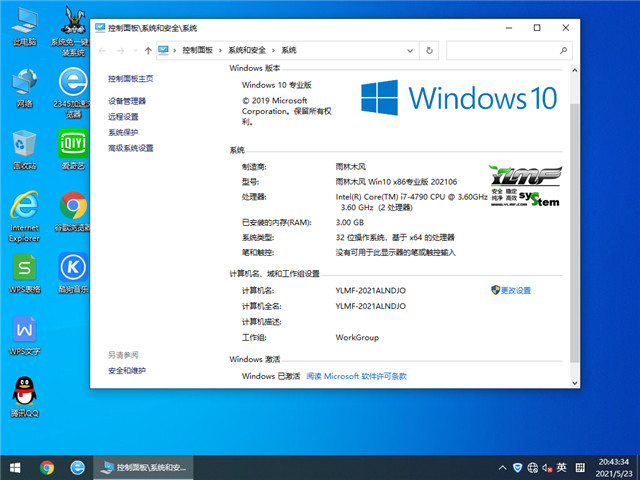Click the 32 位操作系统 system type text
This screenshot has width=640, height=480.
[x=395, y=238]
